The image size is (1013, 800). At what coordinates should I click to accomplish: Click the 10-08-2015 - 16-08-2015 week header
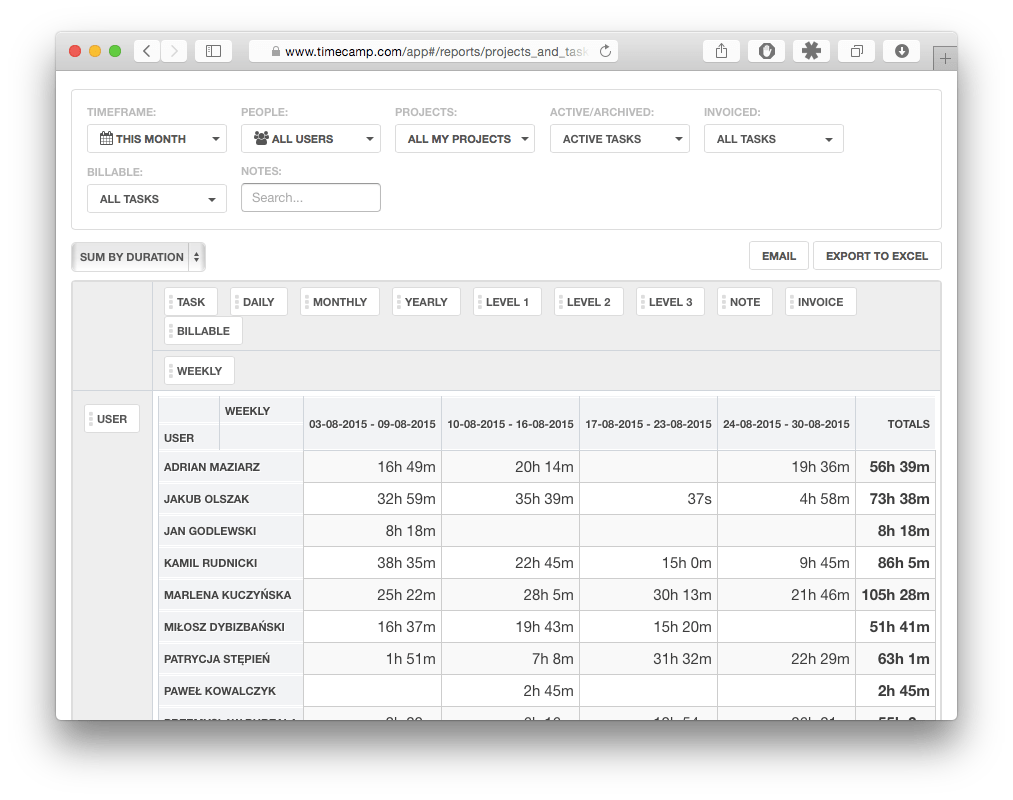510,424
